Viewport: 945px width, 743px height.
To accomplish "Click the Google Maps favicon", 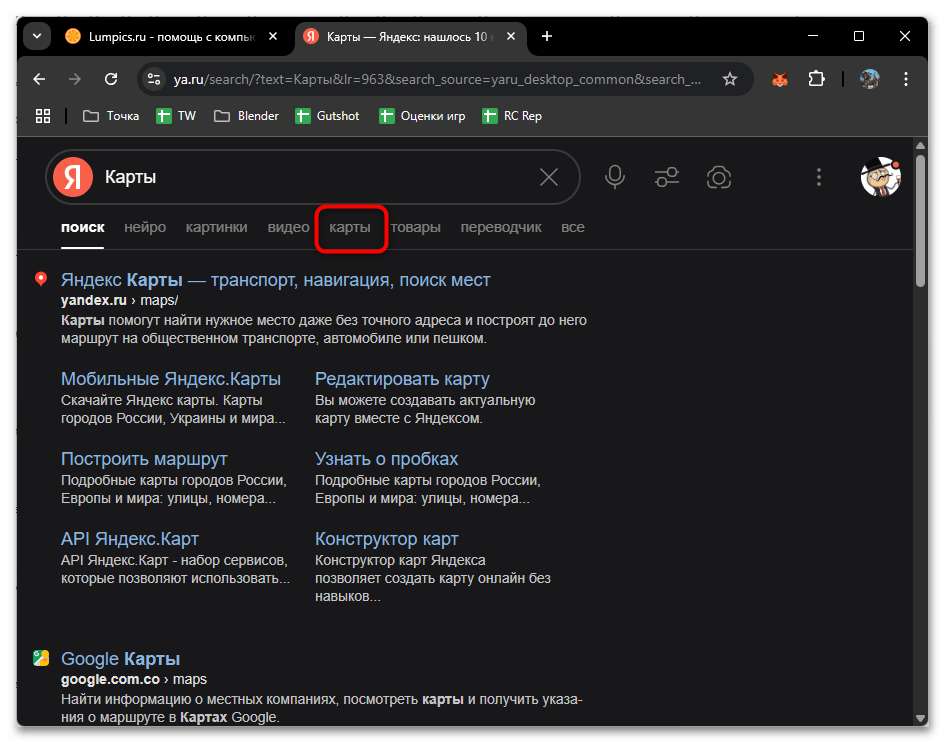I will point(41,657).
